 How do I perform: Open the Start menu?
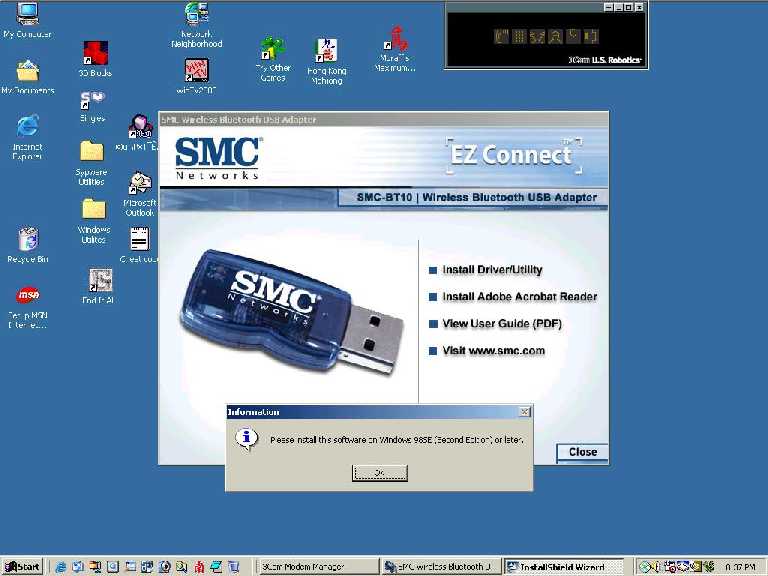pos(22,567)
